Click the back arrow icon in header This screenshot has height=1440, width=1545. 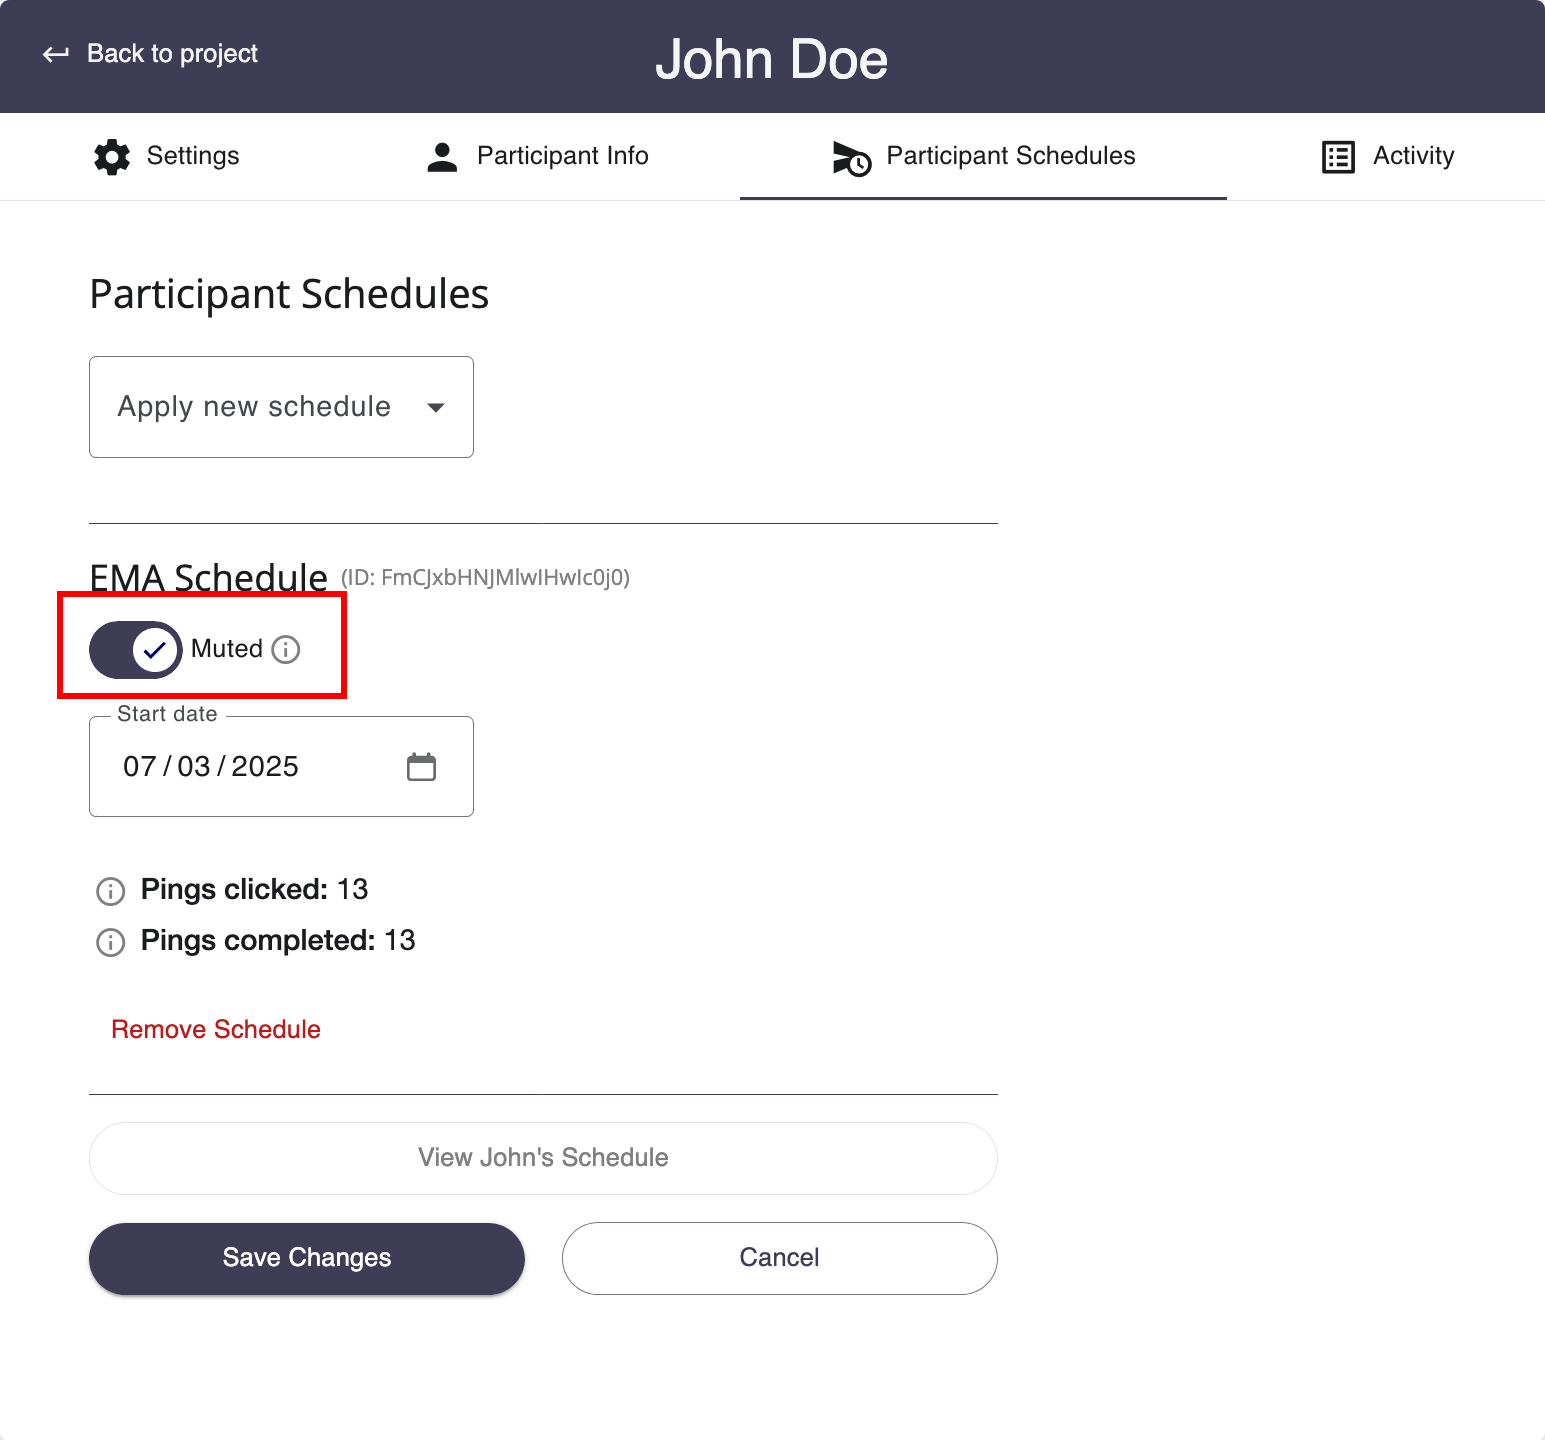(56, 54)
